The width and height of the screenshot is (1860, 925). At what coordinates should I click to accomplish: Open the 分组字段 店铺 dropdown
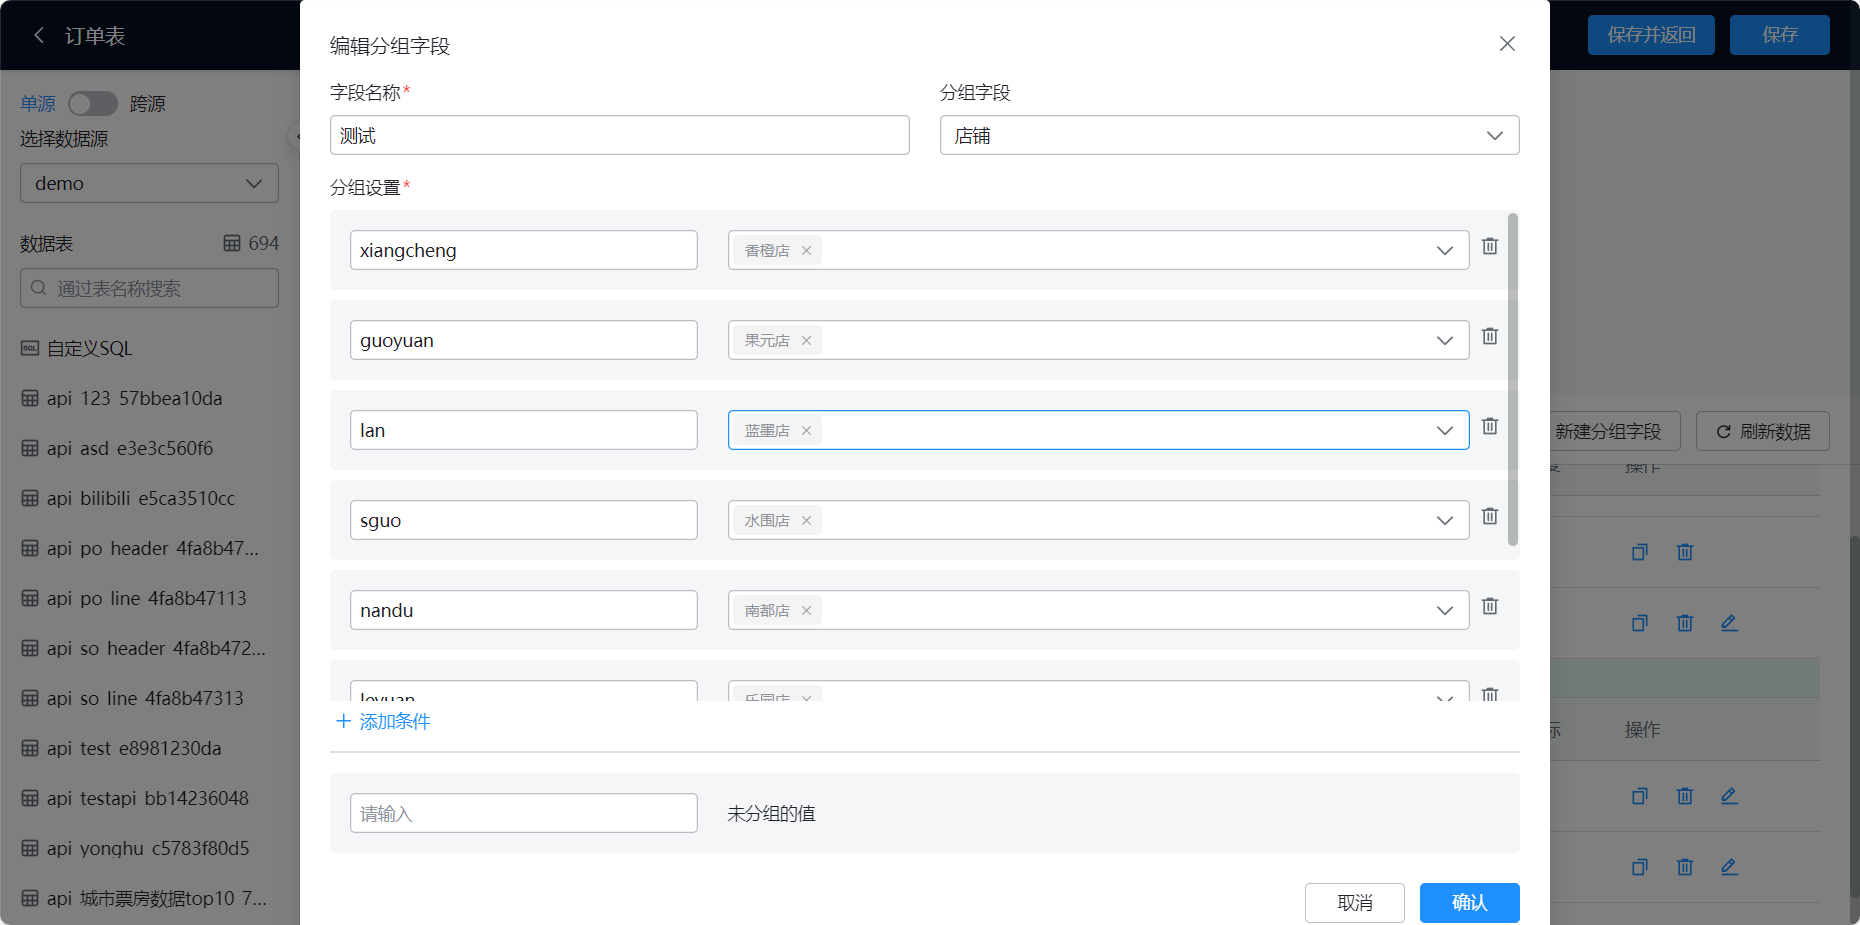(1229, 135)
